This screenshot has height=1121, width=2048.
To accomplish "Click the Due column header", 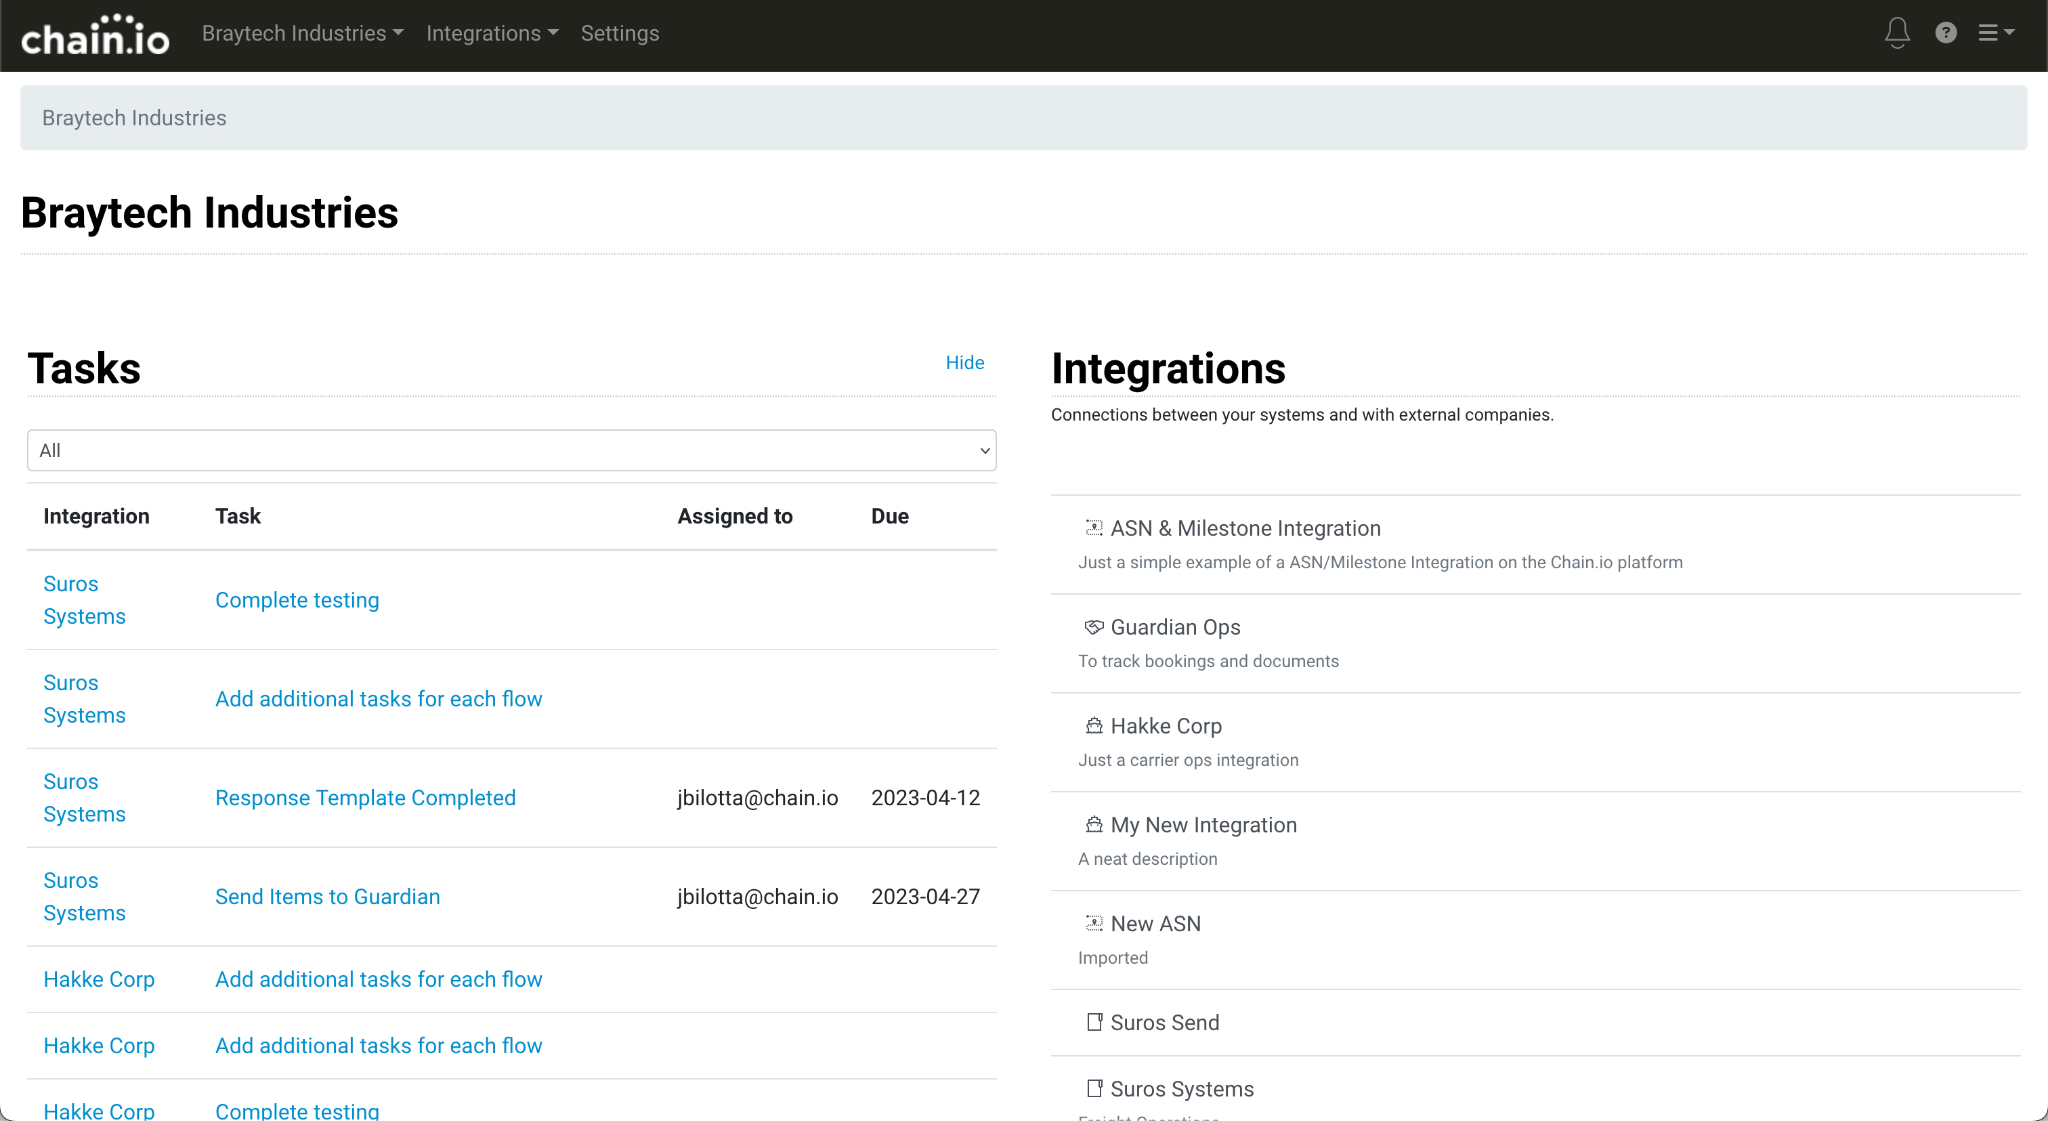I will tap(889, 516).
